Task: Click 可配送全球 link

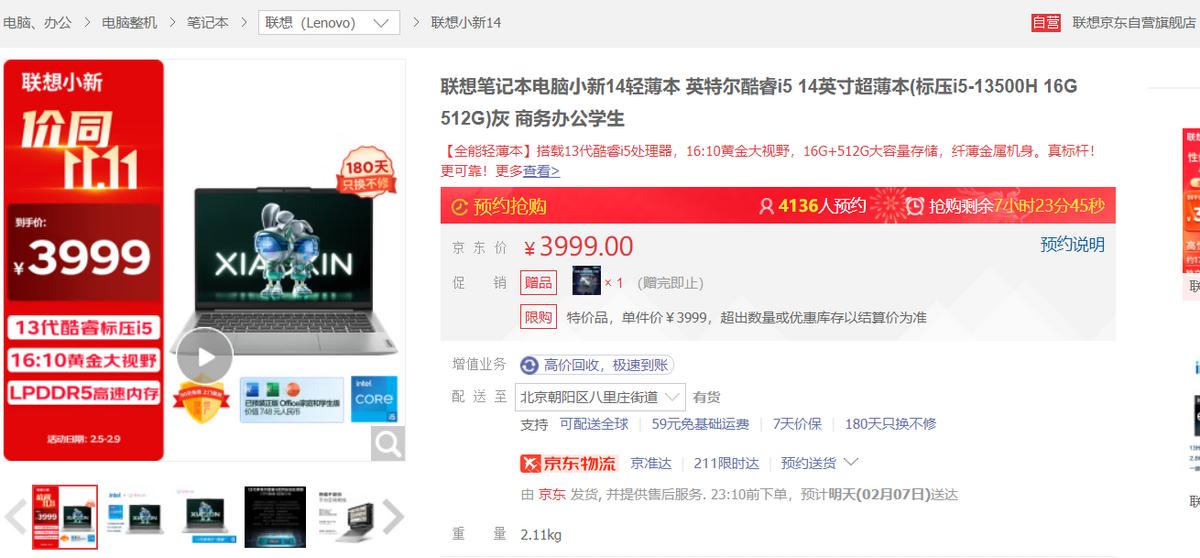Action: tap(594, 424)
